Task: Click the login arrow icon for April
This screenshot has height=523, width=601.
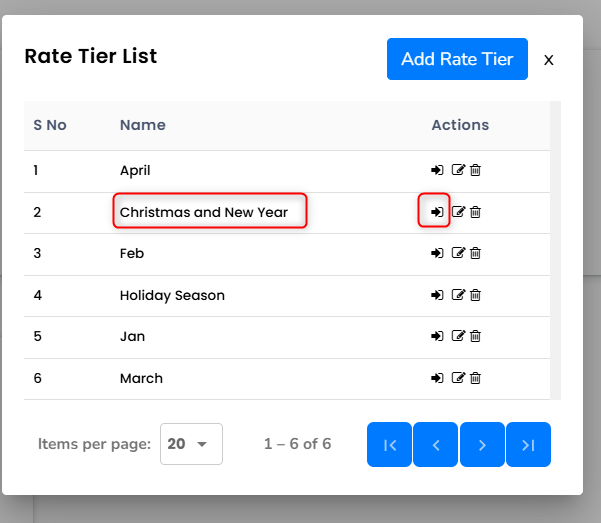Action: pos(437,170)
